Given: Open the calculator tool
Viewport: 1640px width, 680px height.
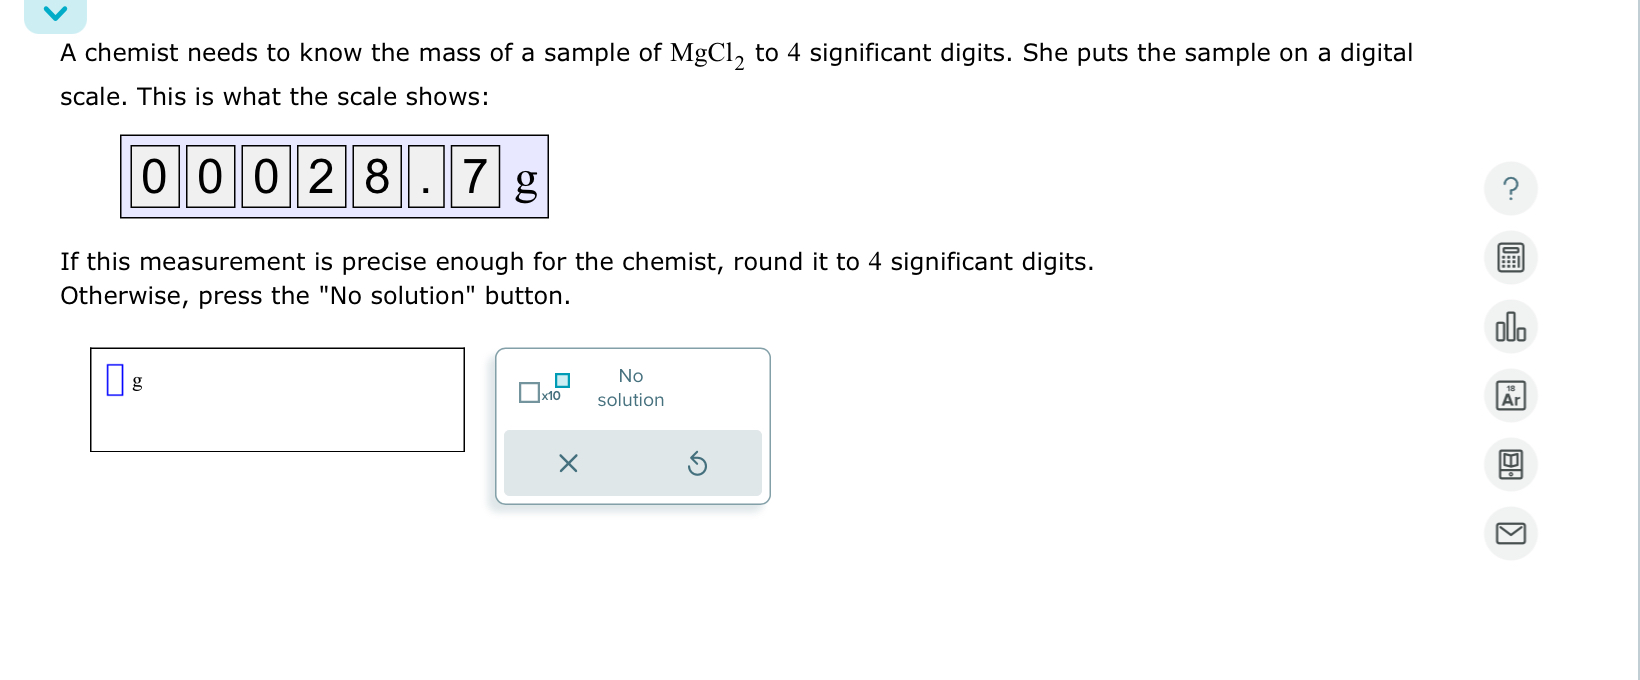Looking at the screenshot, I should (x=1510, y=257).
